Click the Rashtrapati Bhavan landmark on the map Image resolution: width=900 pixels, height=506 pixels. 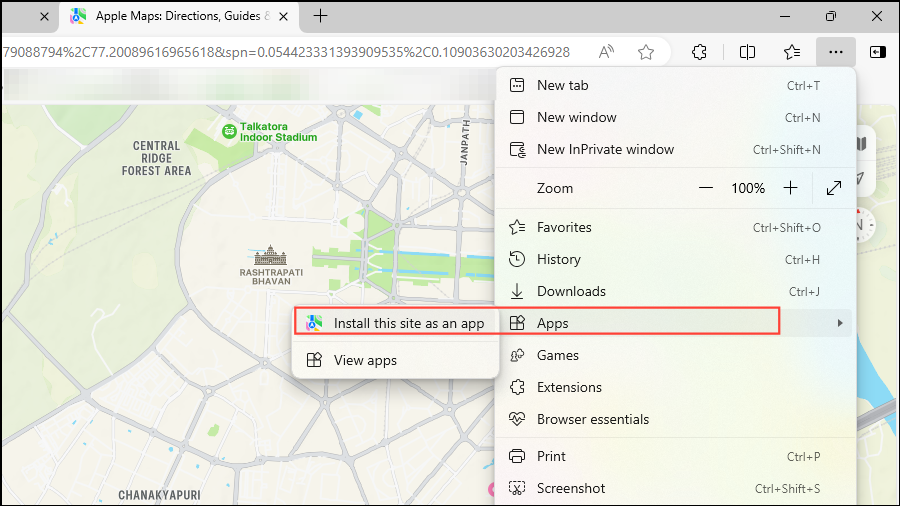pyautogui.click(x=271, y=265)
